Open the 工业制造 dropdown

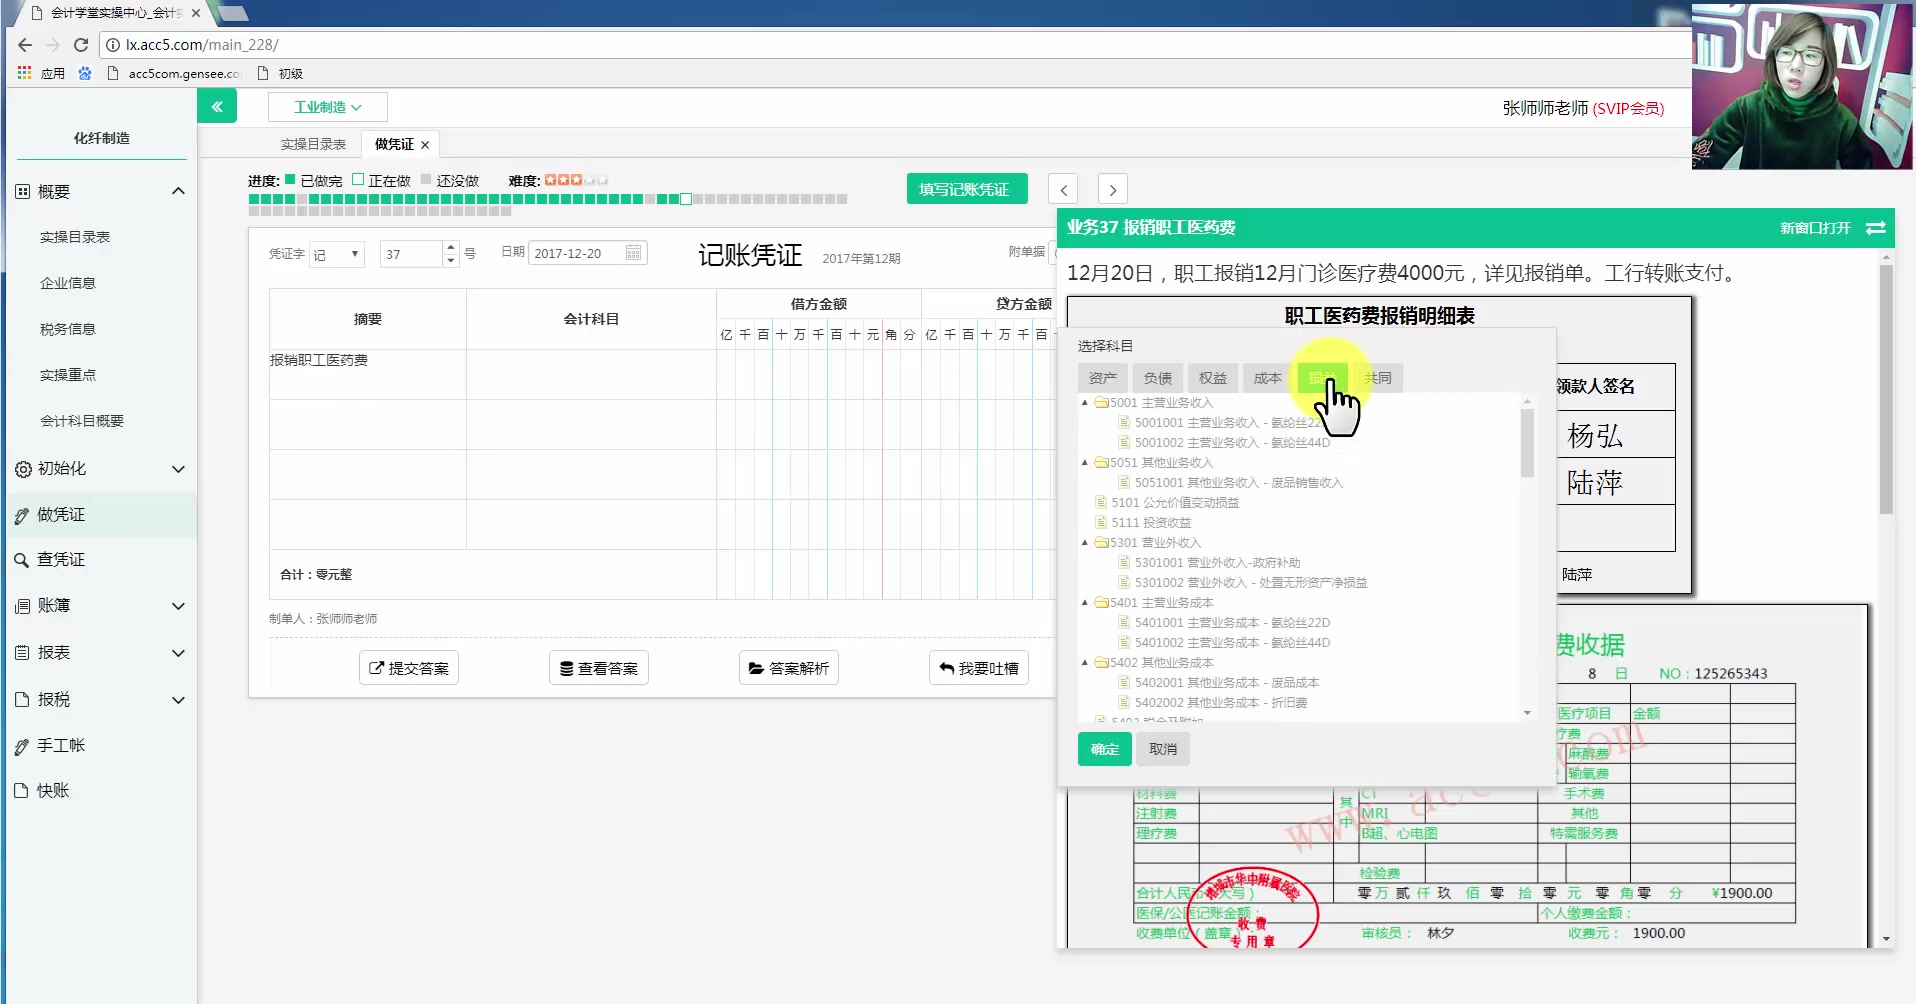pos(327,106)
